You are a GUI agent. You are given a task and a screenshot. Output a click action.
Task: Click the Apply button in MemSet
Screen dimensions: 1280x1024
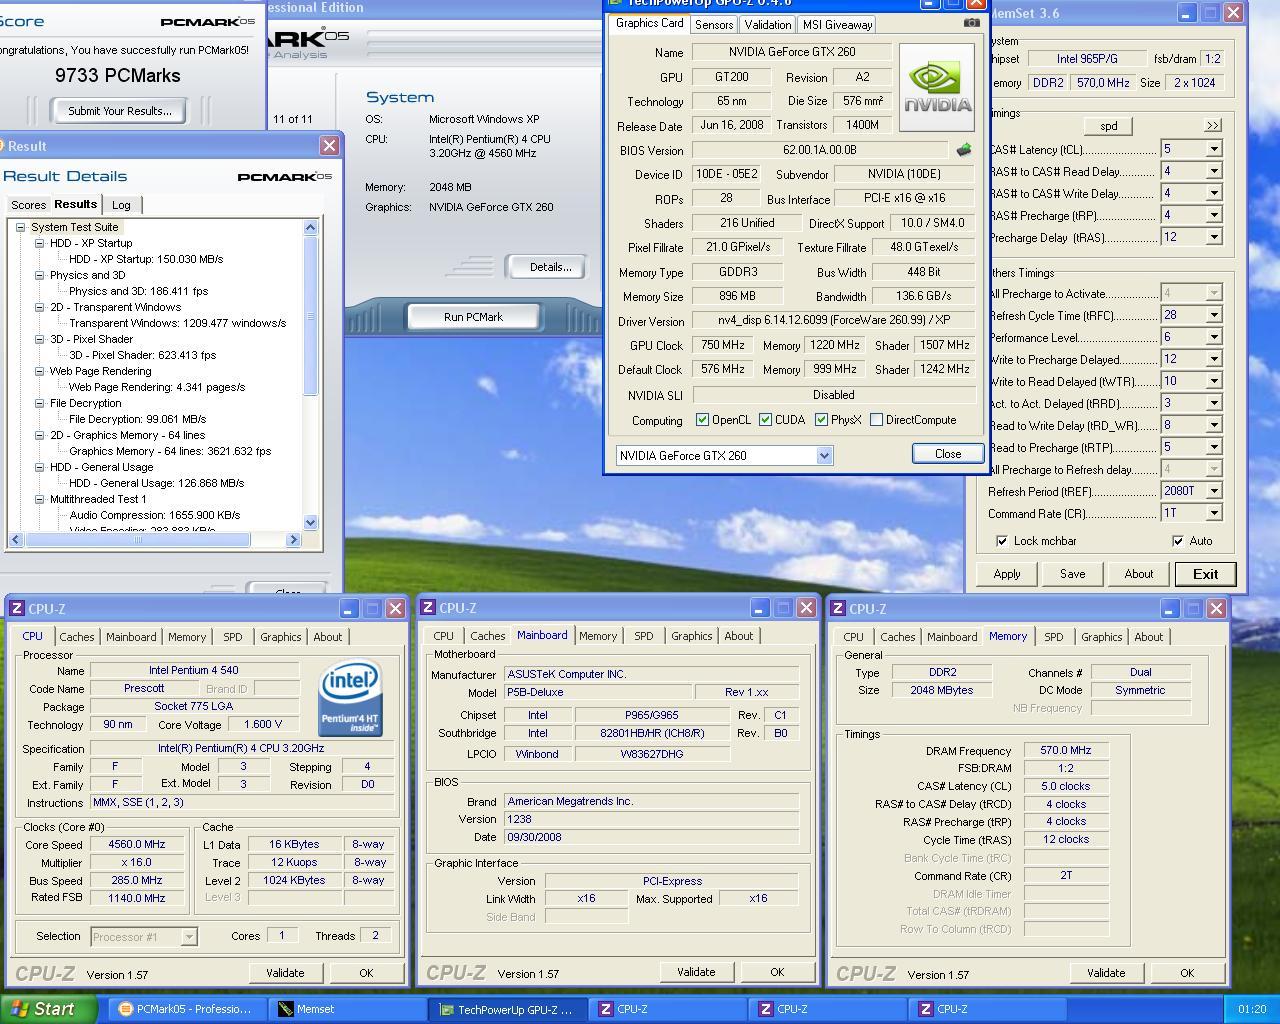[x=1007, y=574]
